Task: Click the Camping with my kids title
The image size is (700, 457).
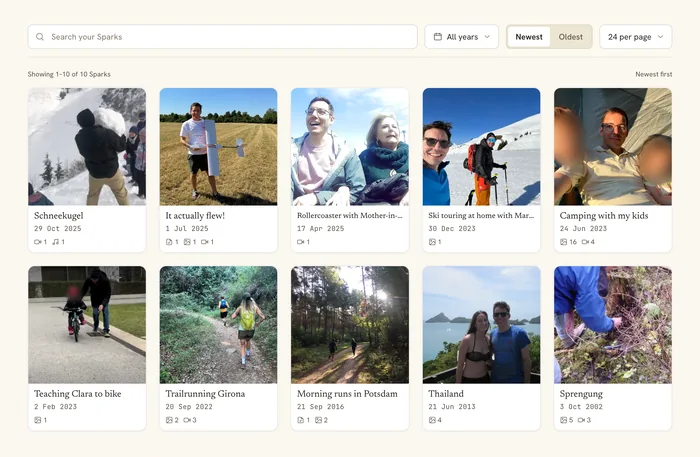Action: point(604,216)
